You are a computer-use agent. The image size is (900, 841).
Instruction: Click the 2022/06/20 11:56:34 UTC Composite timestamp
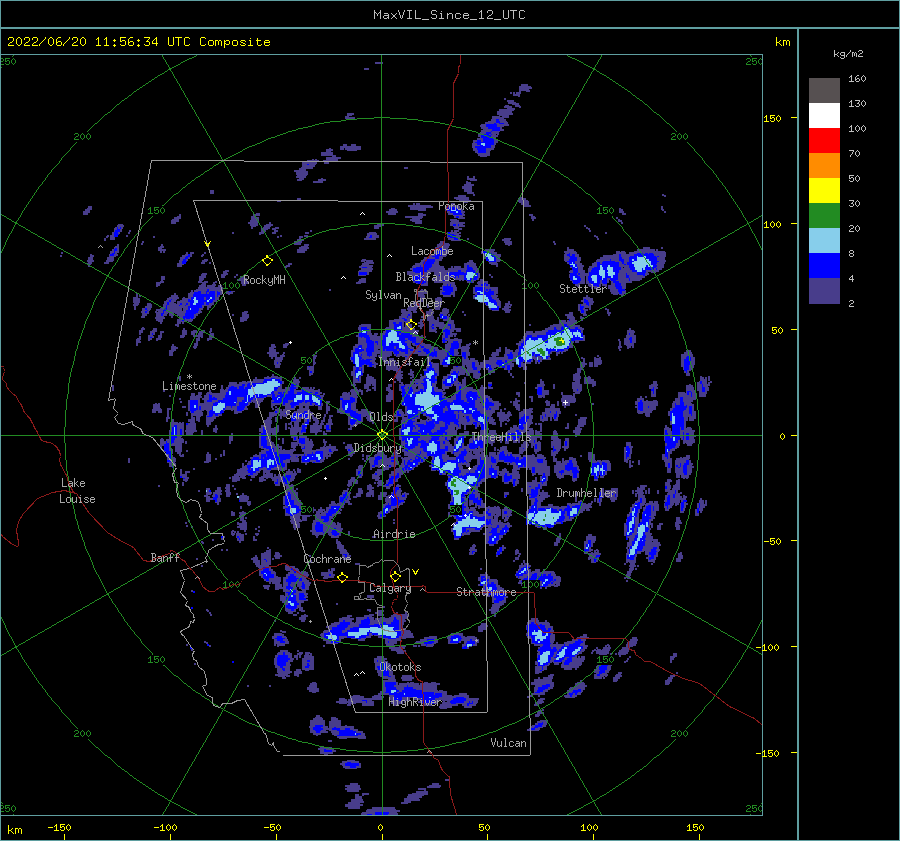click(138, 42)
